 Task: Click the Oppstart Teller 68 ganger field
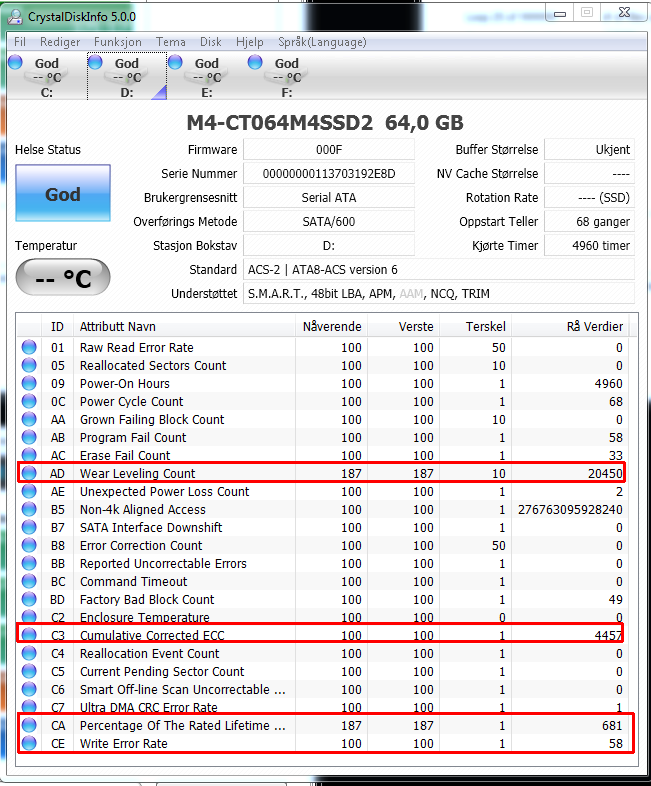(x=589, y=222)
